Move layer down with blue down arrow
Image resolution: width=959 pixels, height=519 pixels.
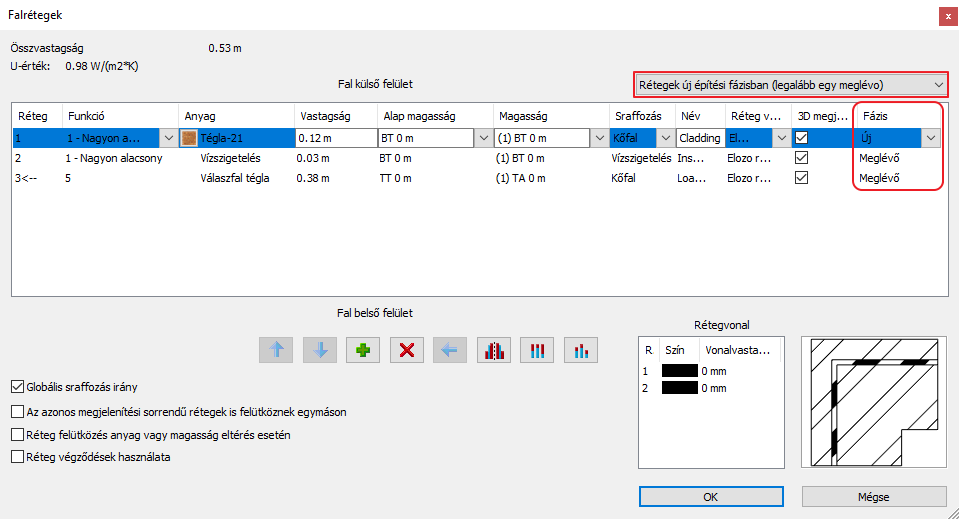[320, 350]
